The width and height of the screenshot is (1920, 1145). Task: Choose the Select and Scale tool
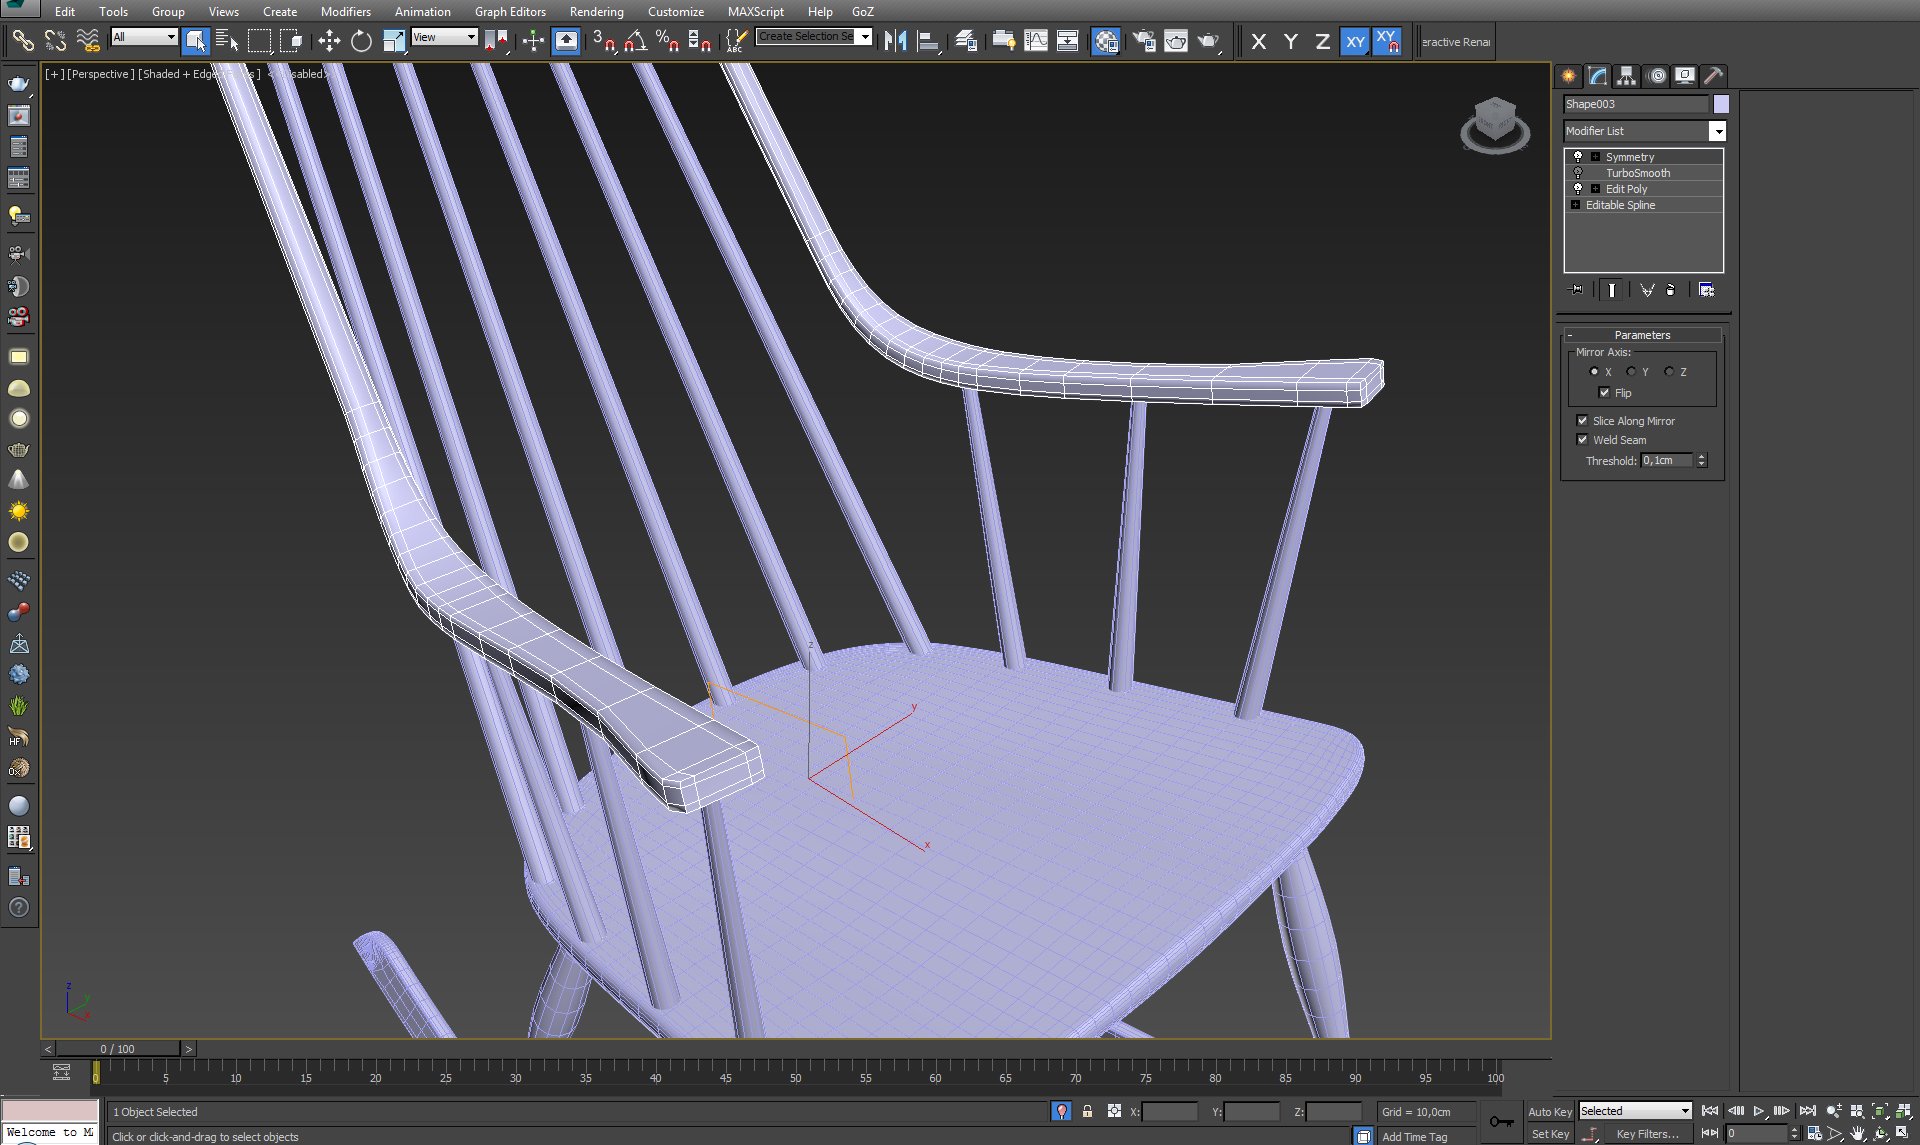point(394,41)
